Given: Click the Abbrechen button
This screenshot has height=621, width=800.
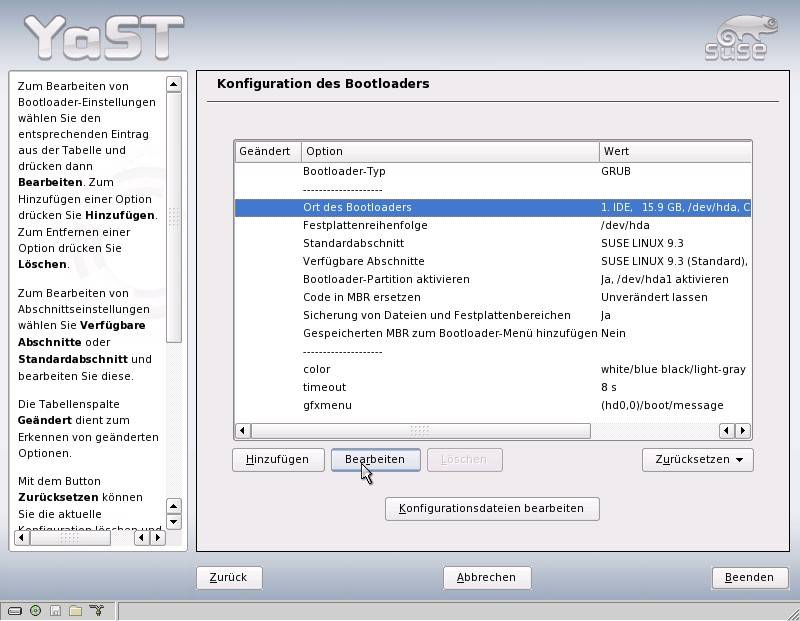Looking at the screenshot, I should [x=486, y=577].
